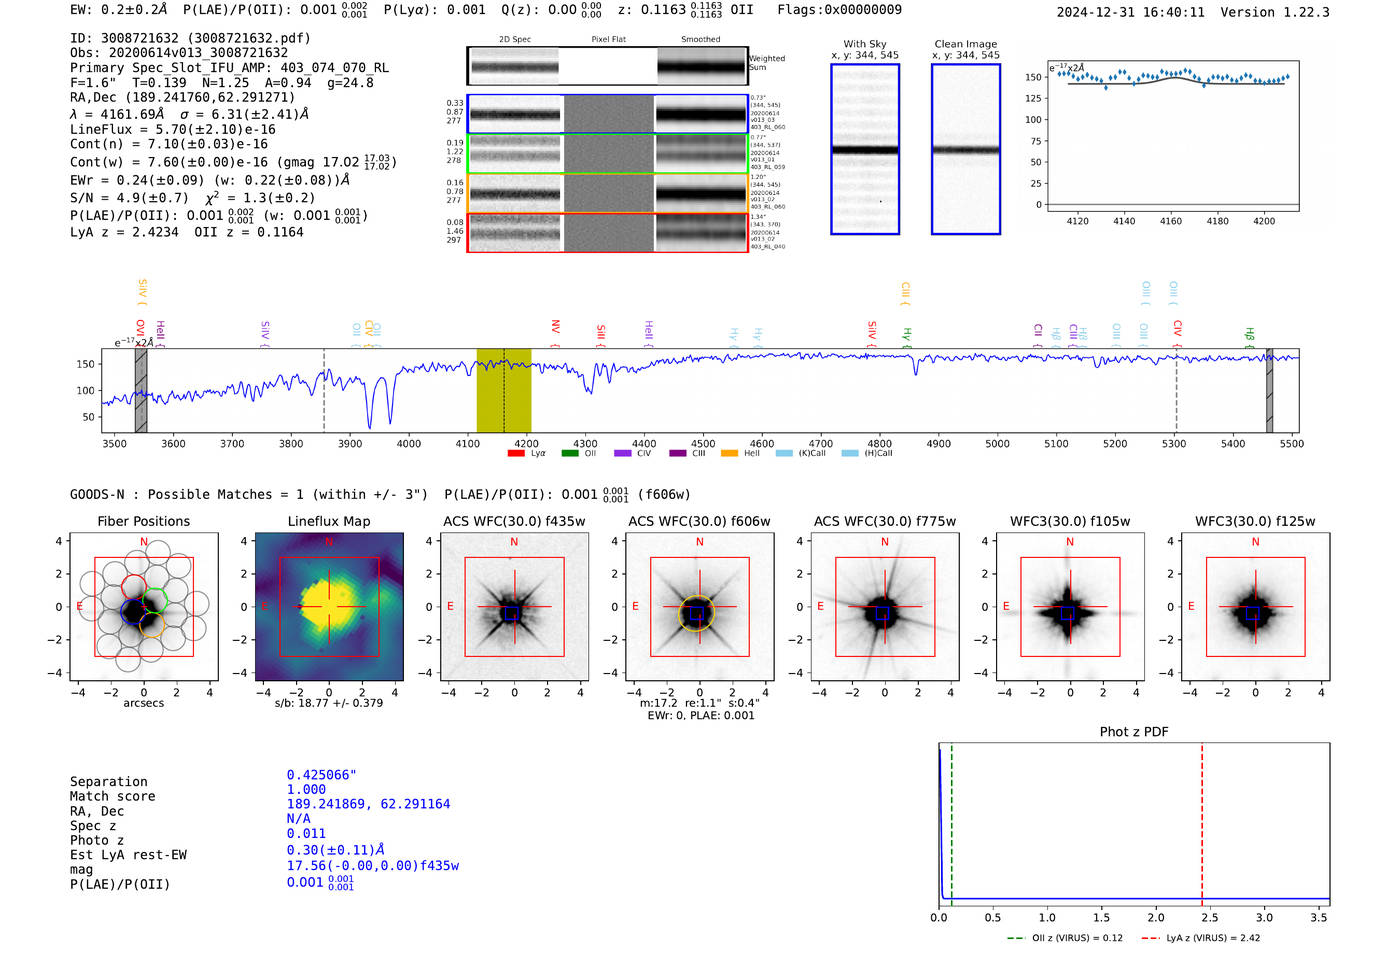
Task: Click the OII green legend swatch
Action: tap(570, 453)
